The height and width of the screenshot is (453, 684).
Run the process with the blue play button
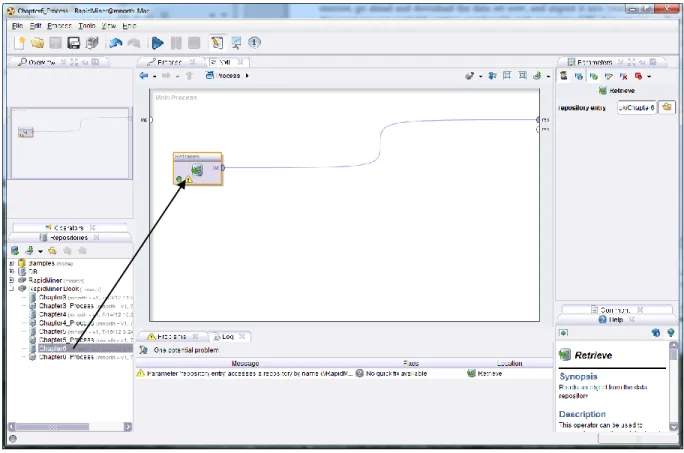[157, 43]
